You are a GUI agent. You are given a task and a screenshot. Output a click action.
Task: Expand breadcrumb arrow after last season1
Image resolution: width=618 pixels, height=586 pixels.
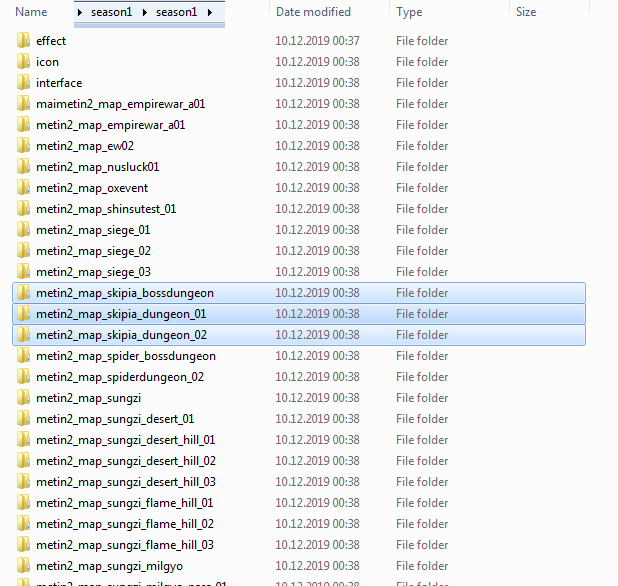click(210, 13)
